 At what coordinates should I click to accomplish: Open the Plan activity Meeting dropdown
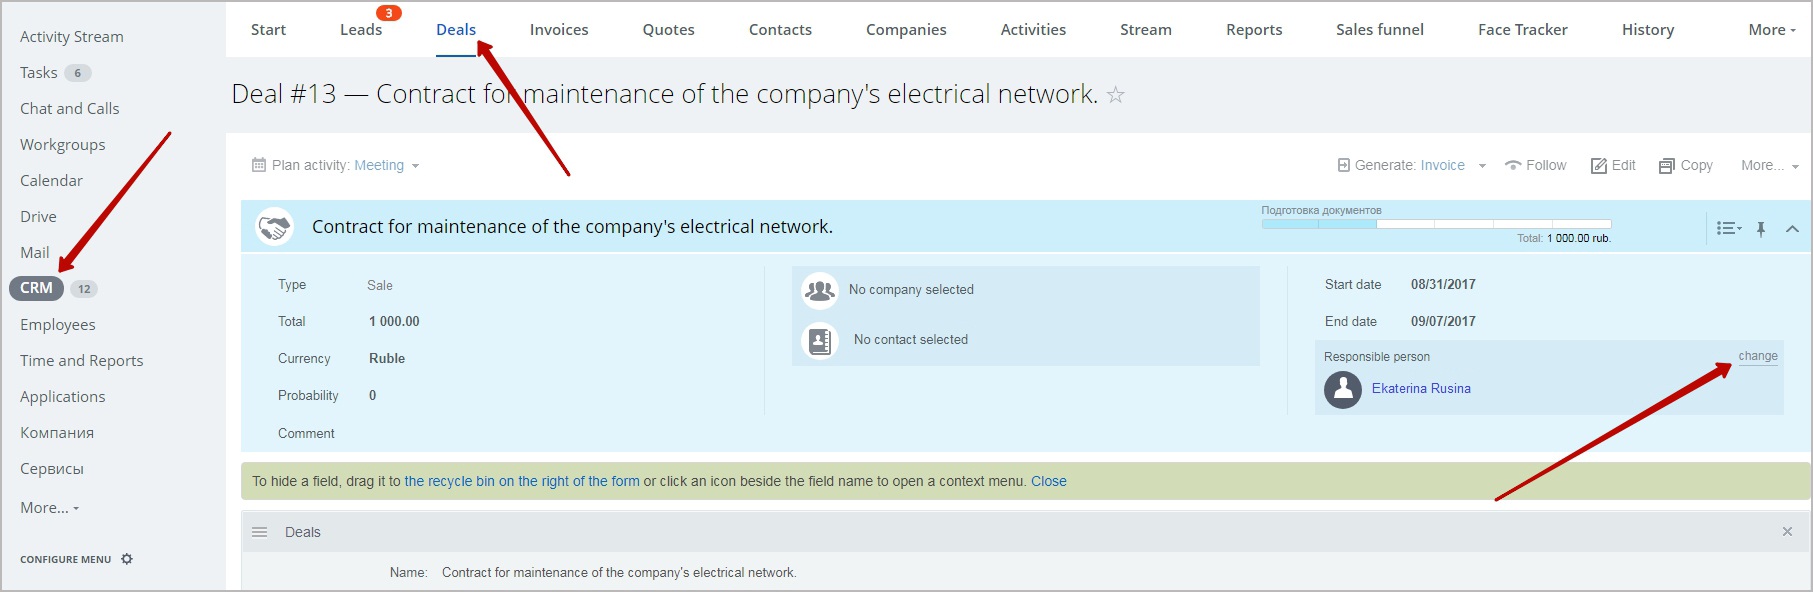387,166
